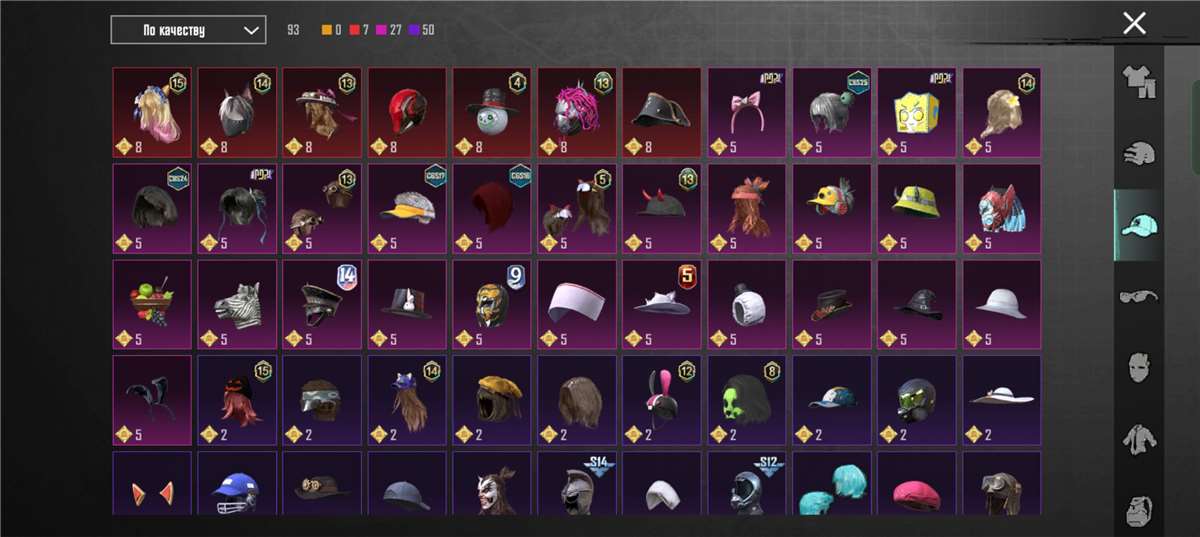The height and width of the screenshot is (537, 1200).
Task: Open the glasses category icon
Action: [x=1137, y=295]
